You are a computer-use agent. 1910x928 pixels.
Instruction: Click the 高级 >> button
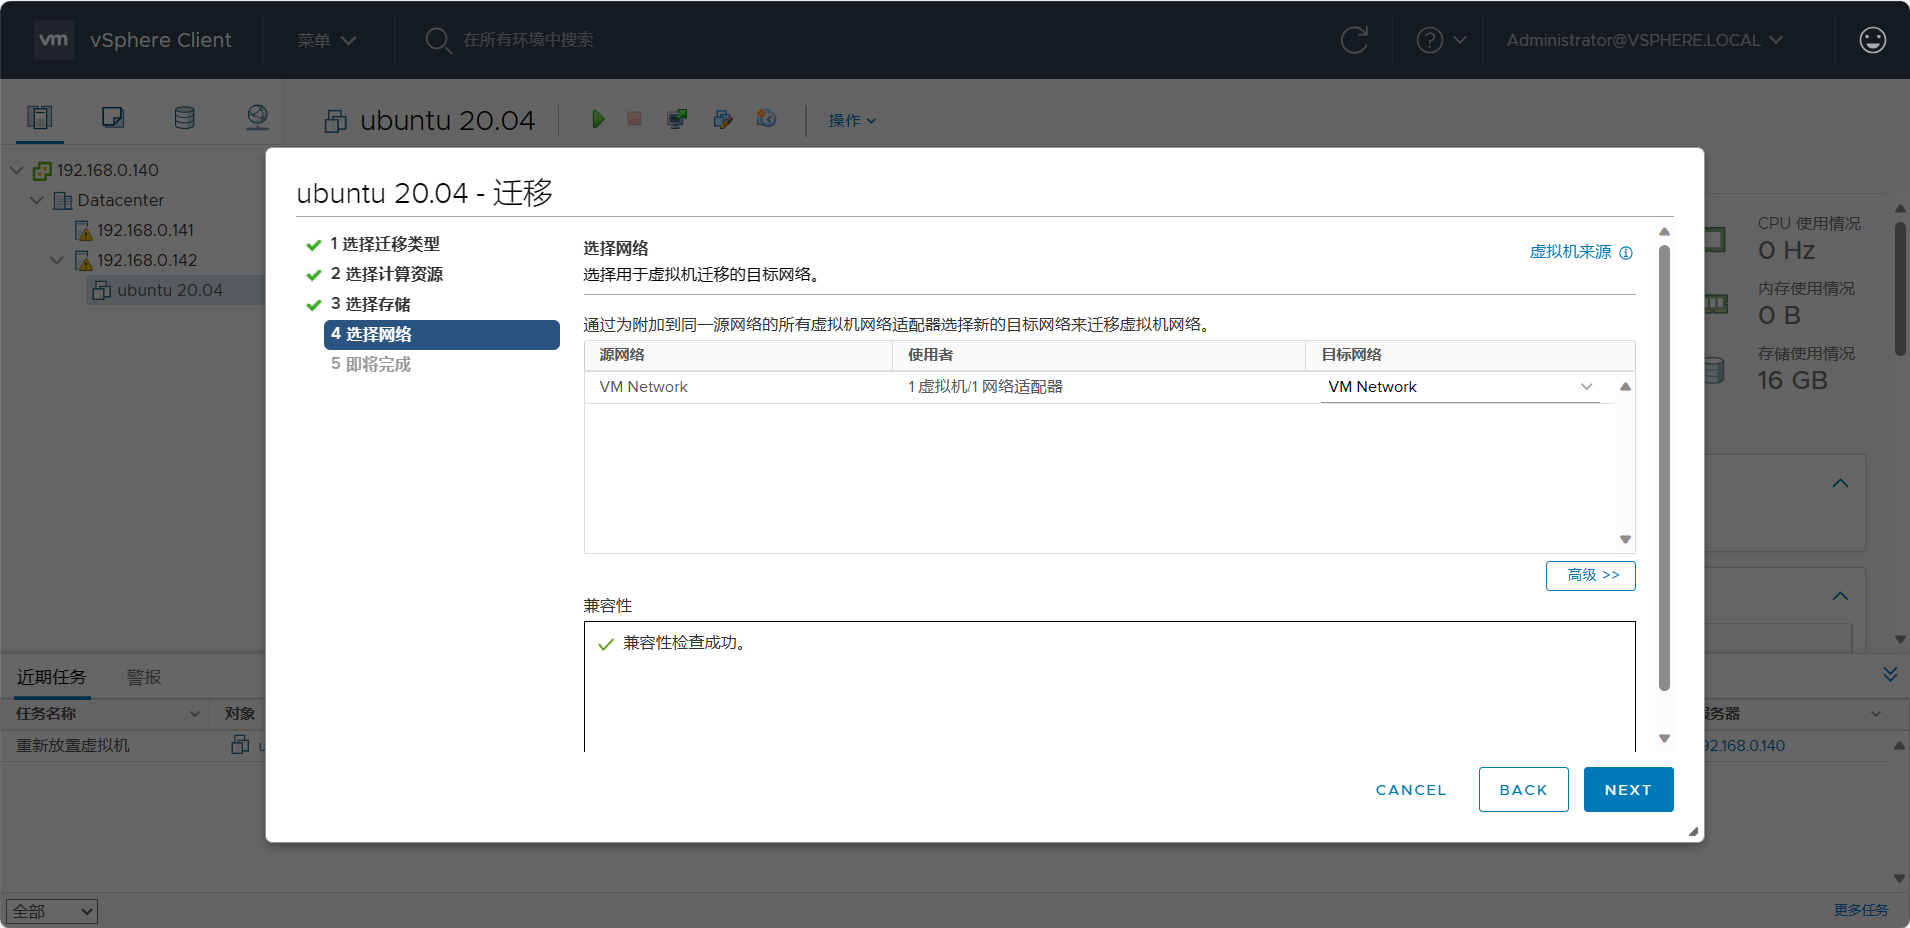click(x=1590, y=576)
